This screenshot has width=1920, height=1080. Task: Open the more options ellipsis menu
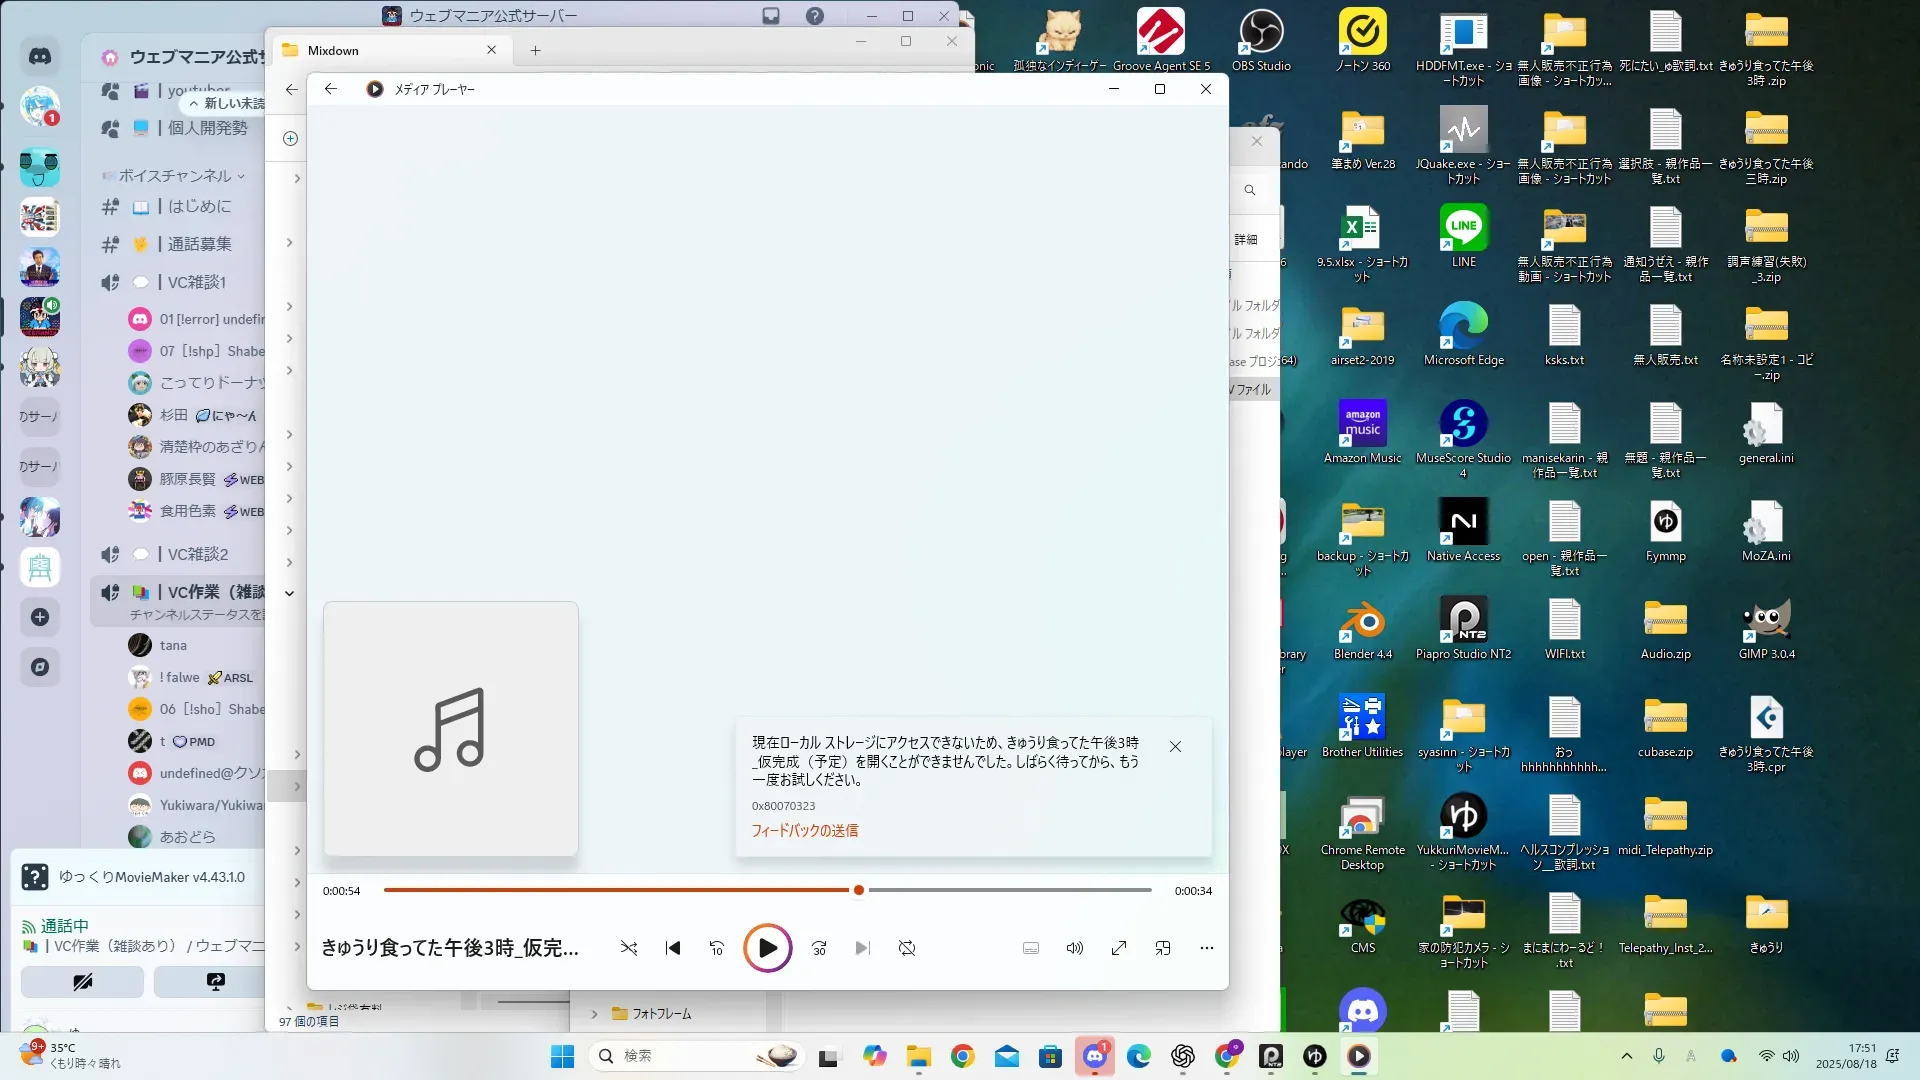(1207, 948)
